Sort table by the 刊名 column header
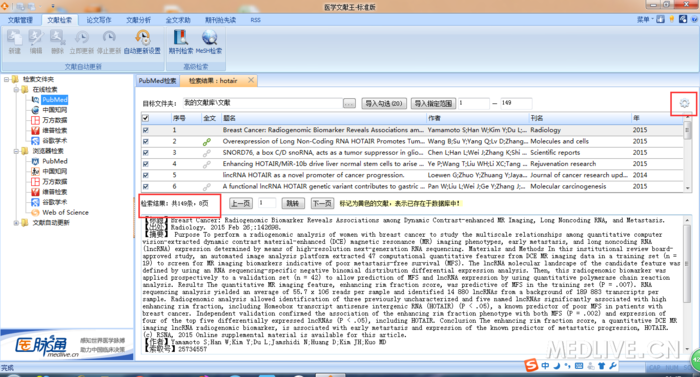Screen dimensions: 700x377 [580, 118]
